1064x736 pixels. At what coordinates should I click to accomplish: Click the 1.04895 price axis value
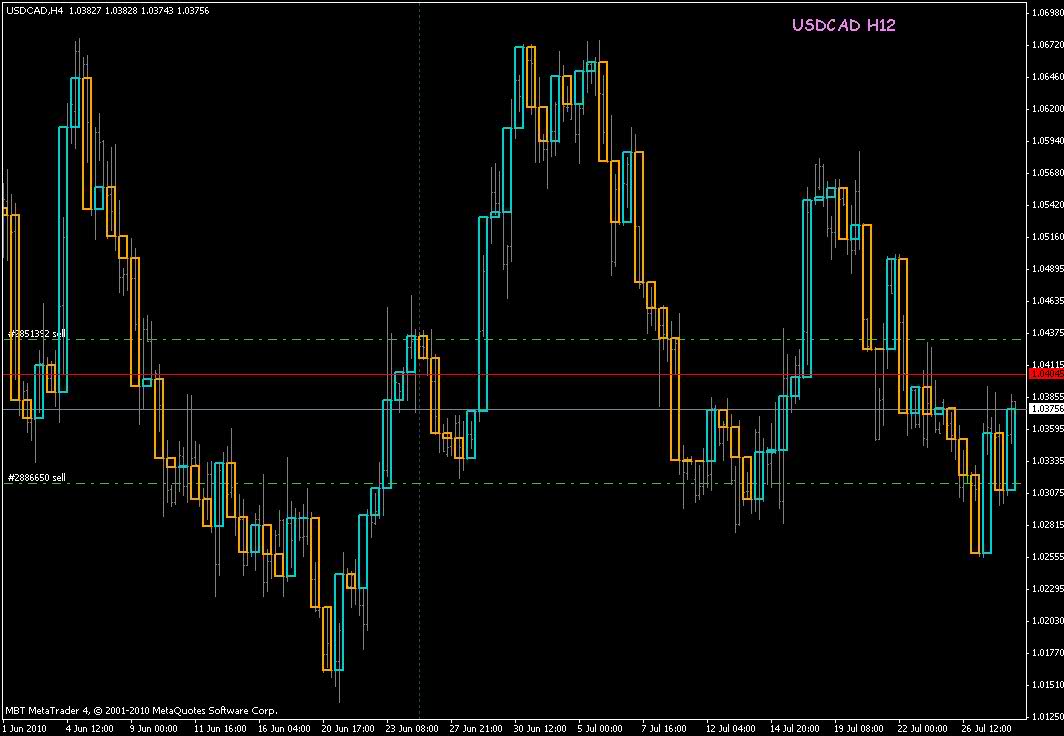click(x=1047, y=268)
